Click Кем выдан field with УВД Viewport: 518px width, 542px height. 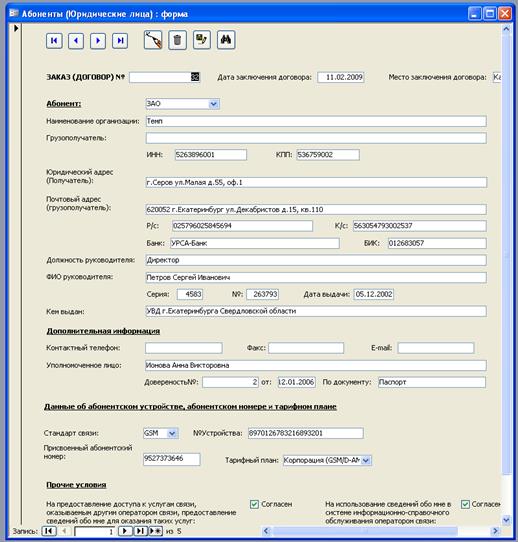(316, 311)
